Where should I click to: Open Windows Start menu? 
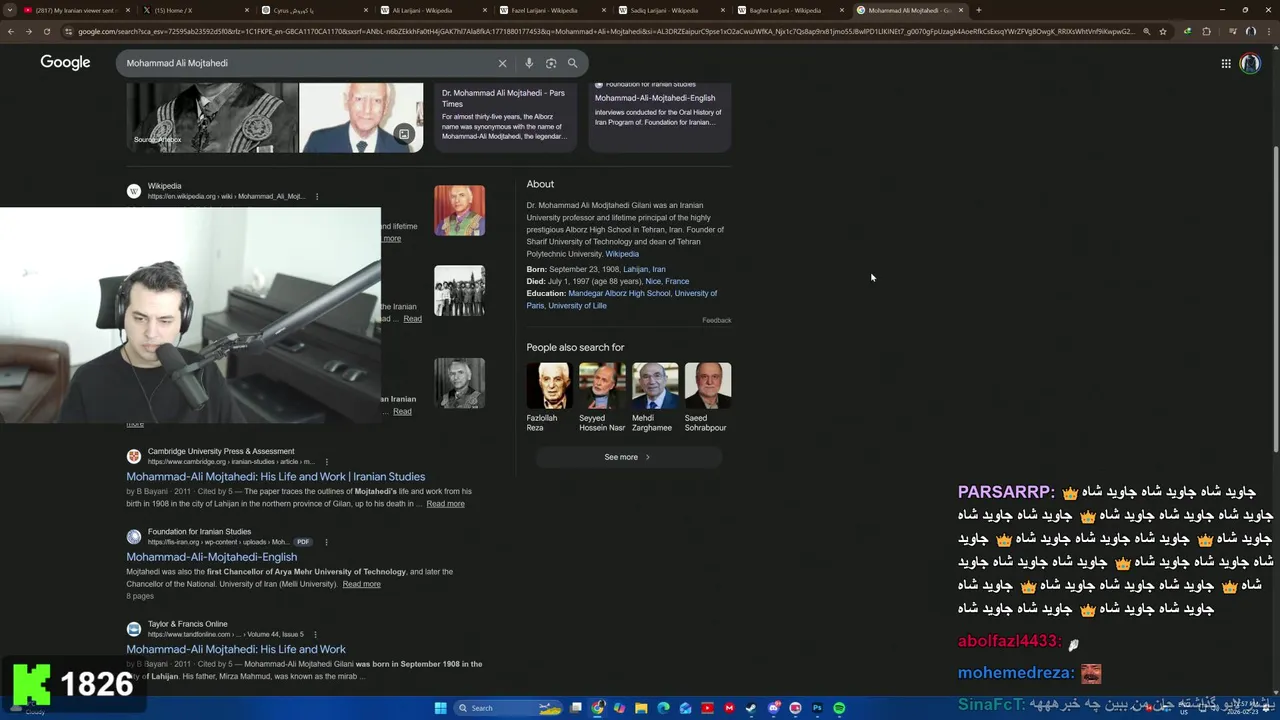point(440,708)
